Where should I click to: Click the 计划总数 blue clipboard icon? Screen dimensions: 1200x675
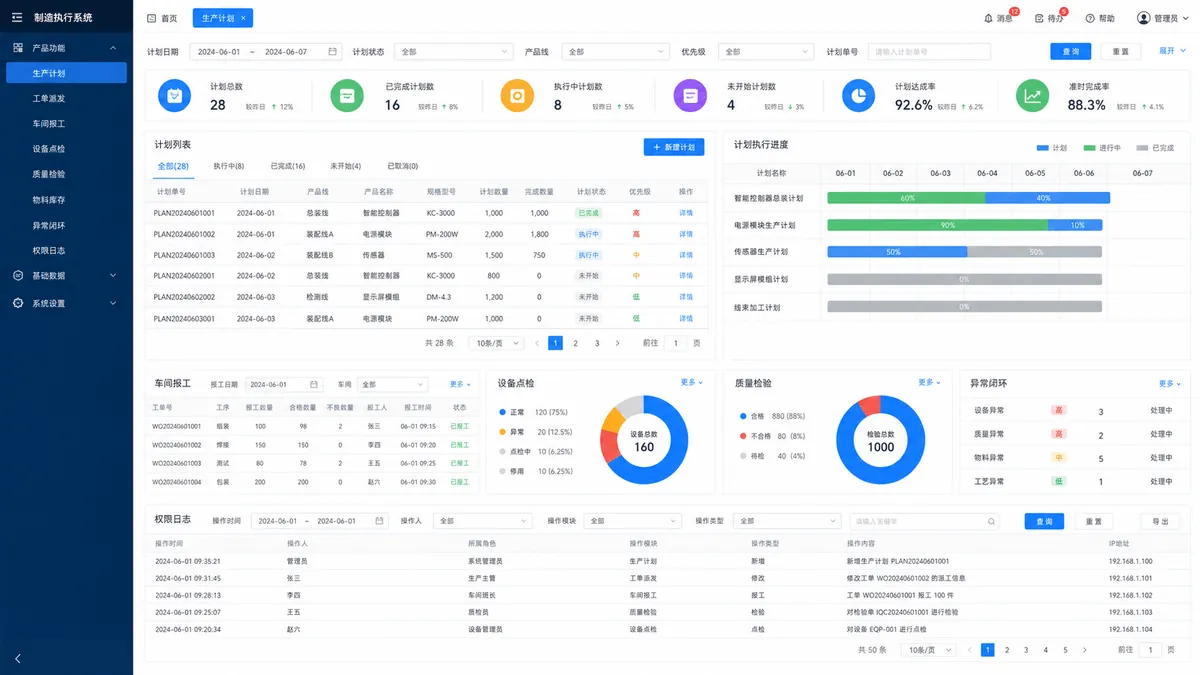pos(174,96)
